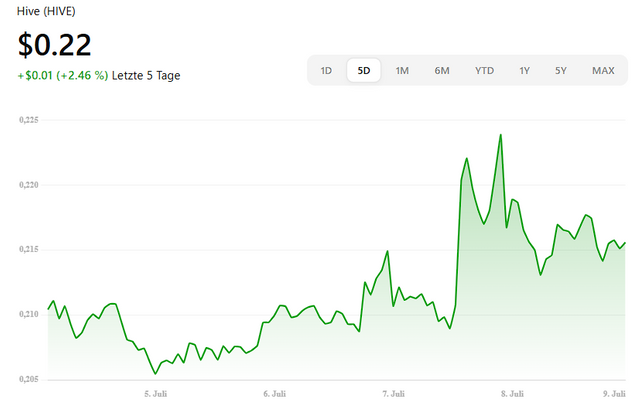
Task: Click the 'Letzte 5 Tage' label
Action: [146, 76]
